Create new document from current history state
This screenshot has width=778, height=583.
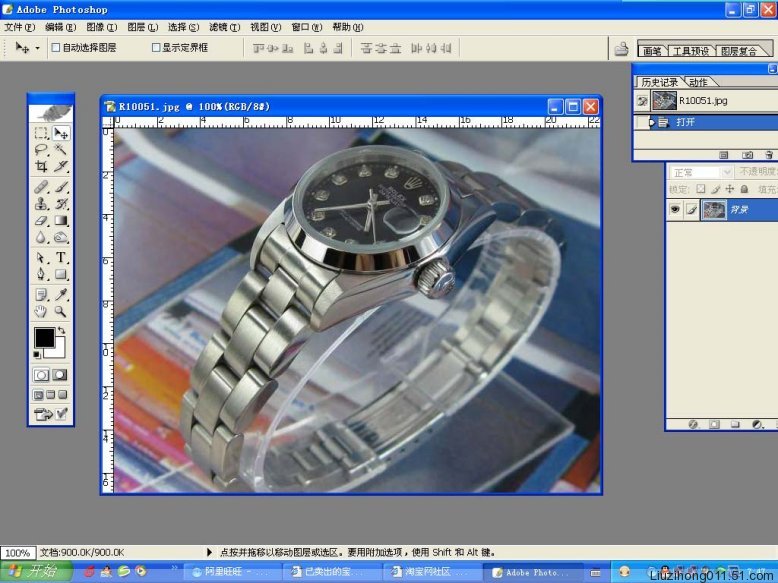pos(724,155)
